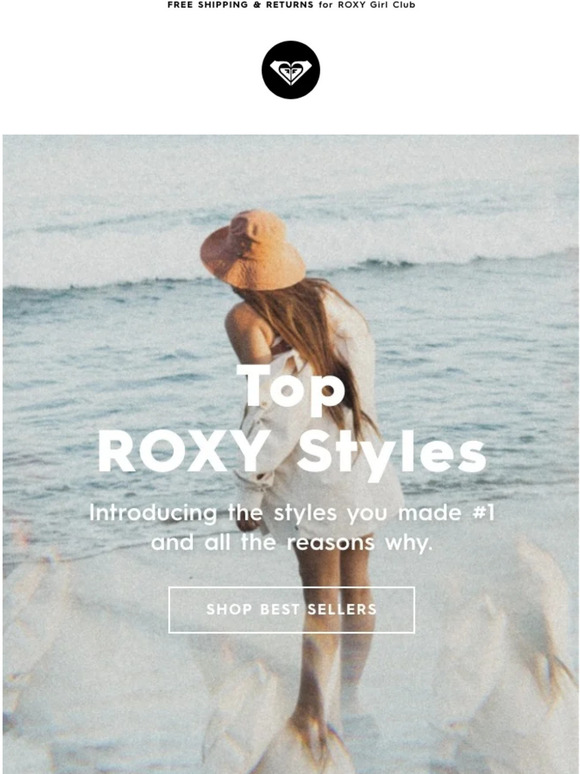The width and height of the screenshot is (580, 774).
Task: Open the SHOP BEST SELLERS button
Action: tap(291, 610)
